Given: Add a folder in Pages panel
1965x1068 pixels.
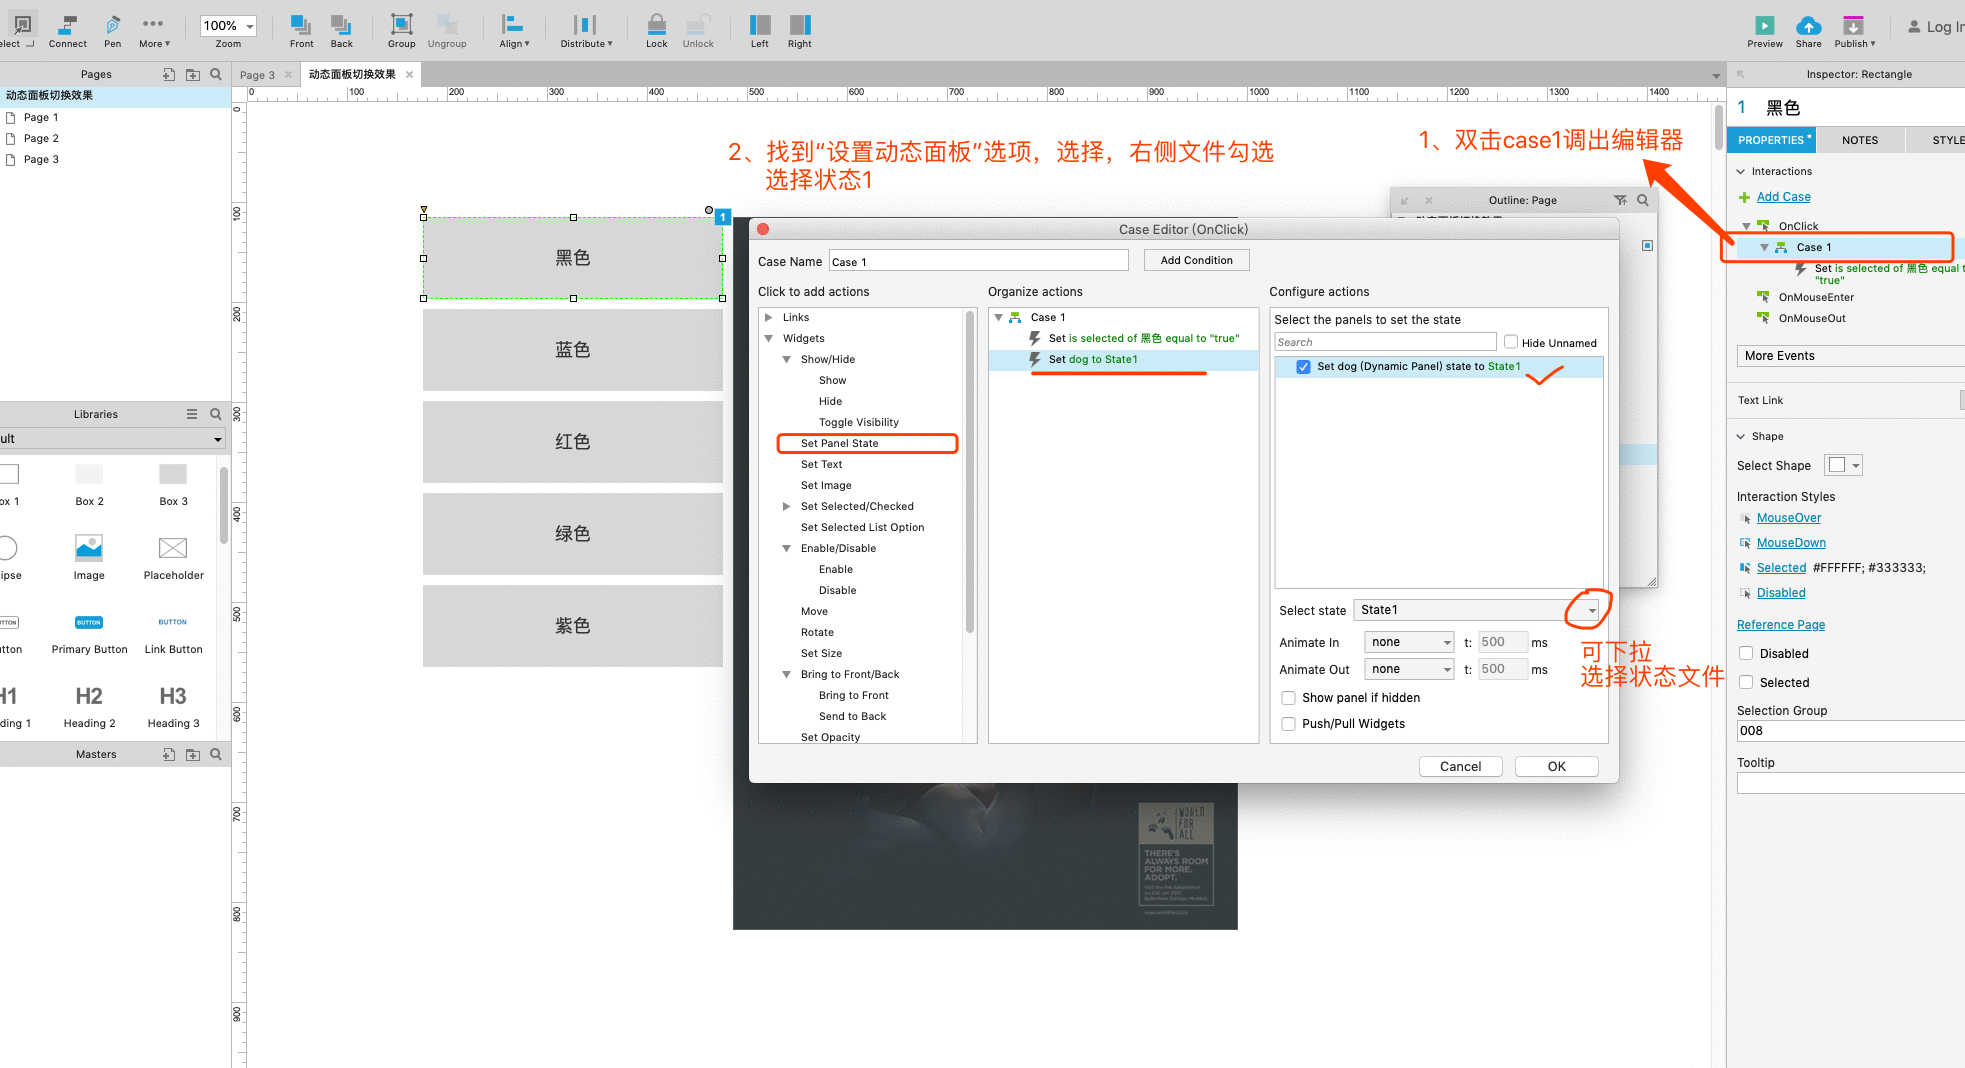Looking at the screenshot, I should pos(193,74).
